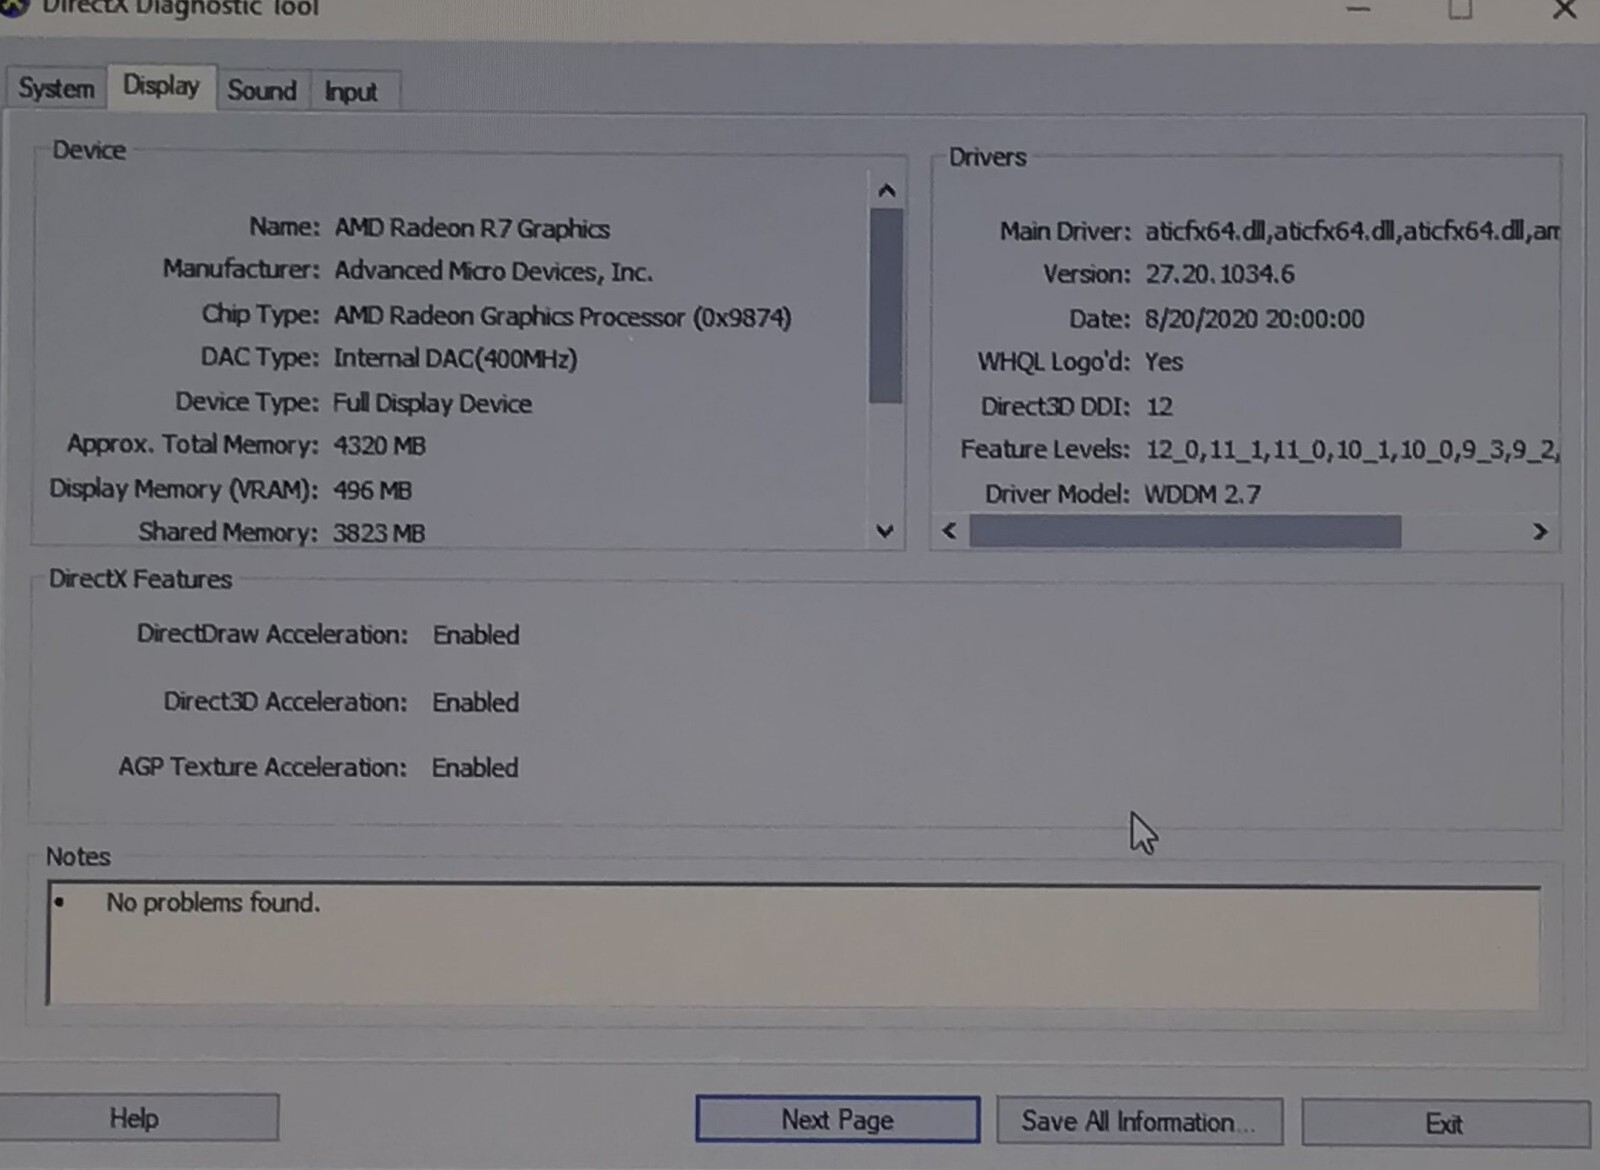Viewport: 1600px width, 1170px height.
Task: Click the 'Driver Model:' label
Action: 1057,494
